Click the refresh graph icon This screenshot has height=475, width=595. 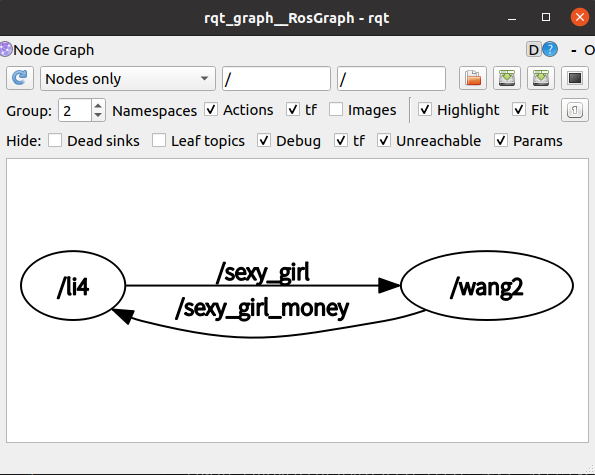[20, 79]
